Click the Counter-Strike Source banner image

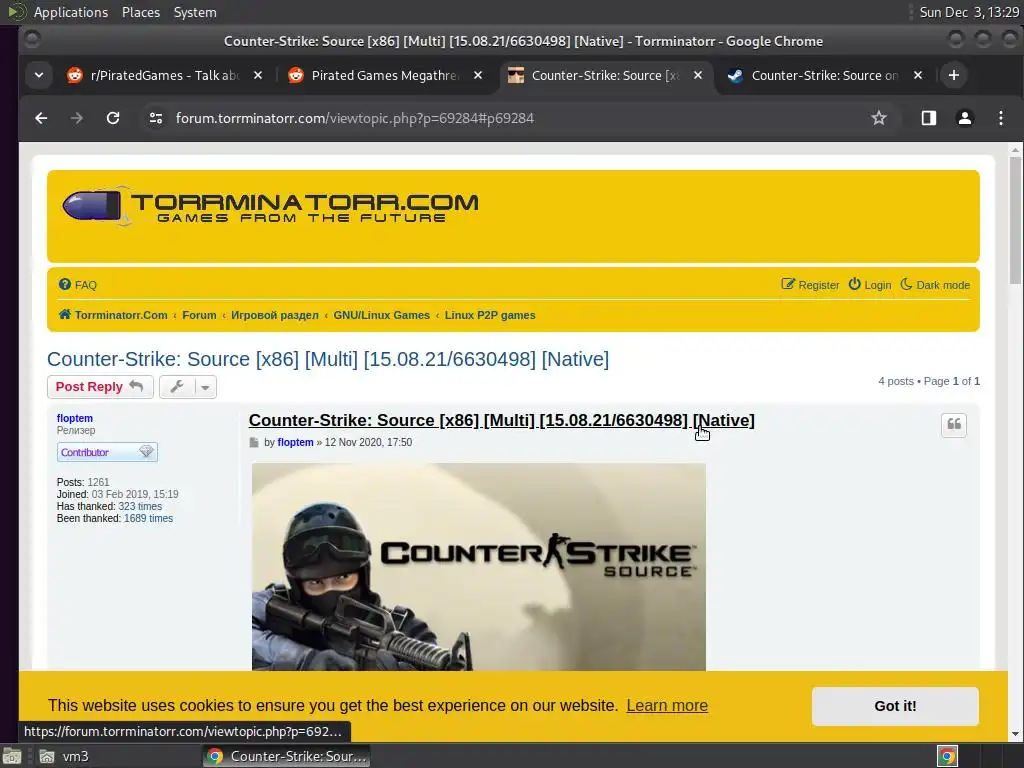coord(479,567)
